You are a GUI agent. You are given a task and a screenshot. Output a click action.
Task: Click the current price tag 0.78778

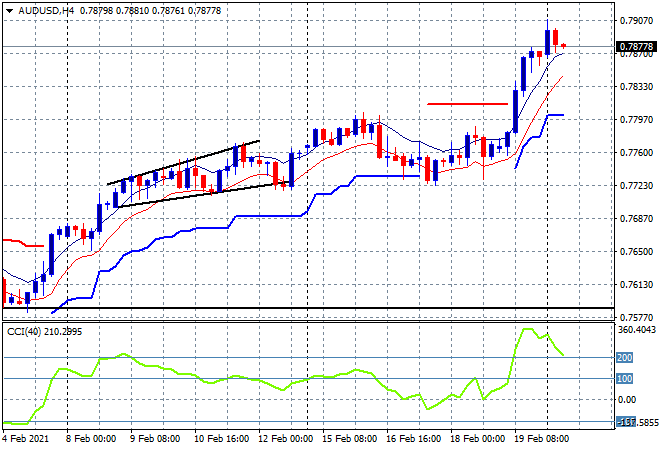coord(636,46)
